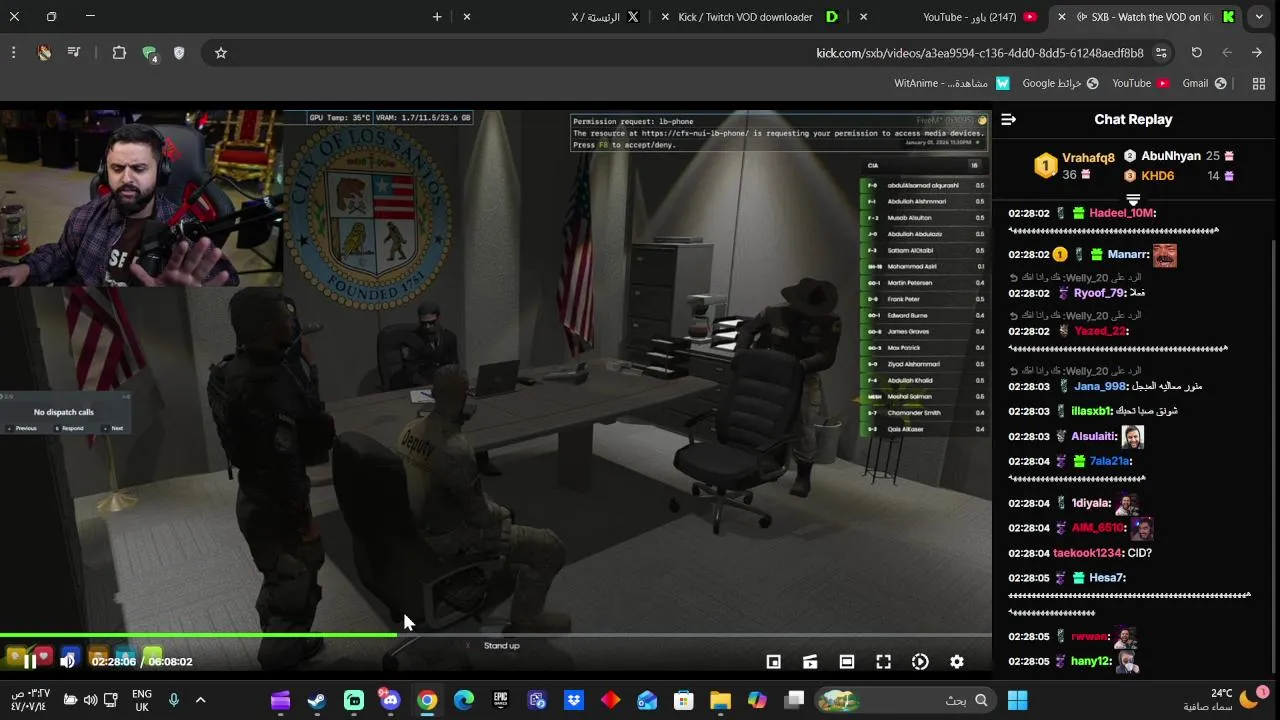The image size is (1280, 720).
Task: Open YouTube bookmark in bookmarks bar
Action: (x=1141, y=84)
